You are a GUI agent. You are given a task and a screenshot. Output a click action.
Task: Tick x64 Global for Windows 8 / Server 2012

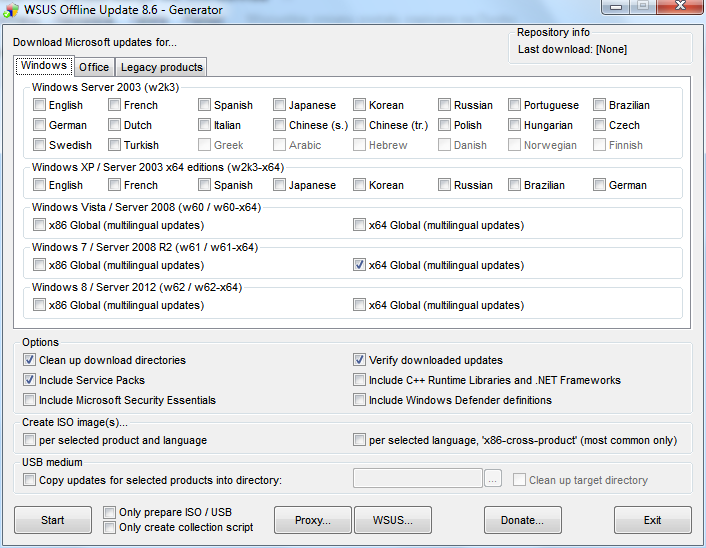pos(359,305)
